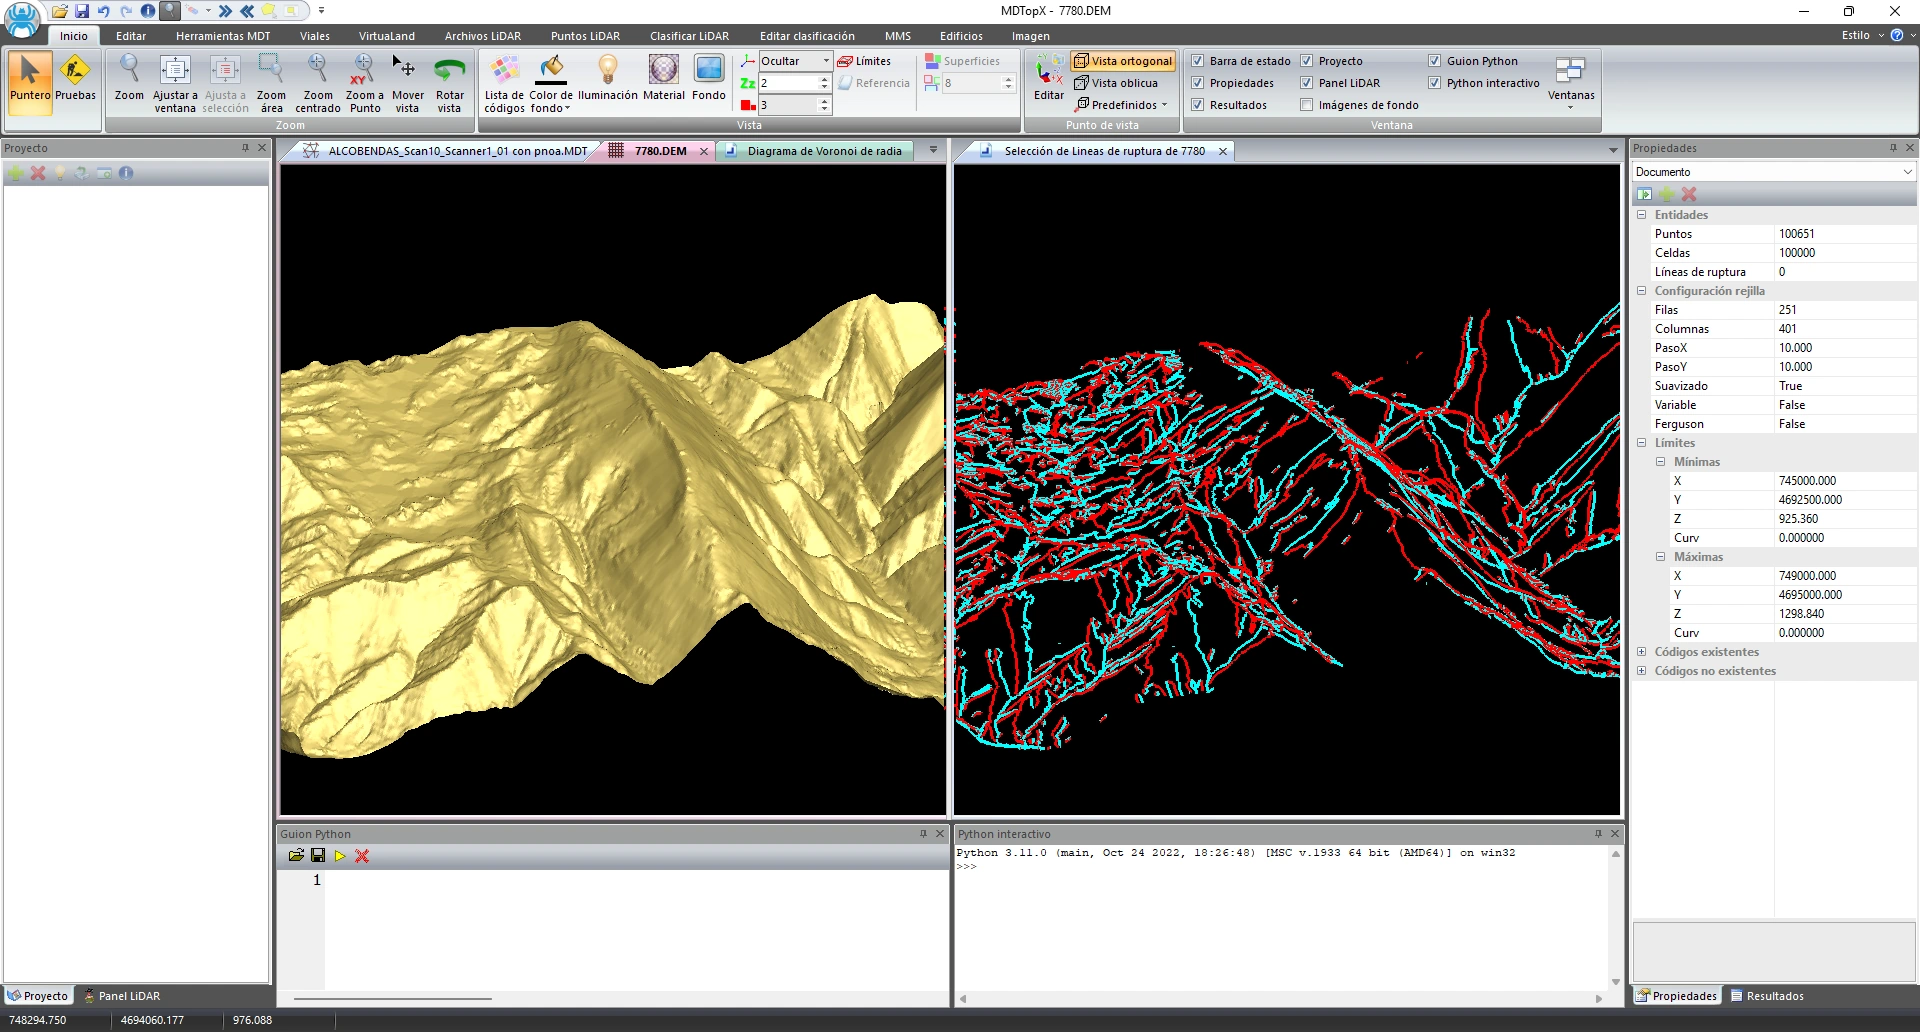Switch to Resultados bottom tab
This screenshot has height=1032, width=1920.
(x=1767, y=996)
